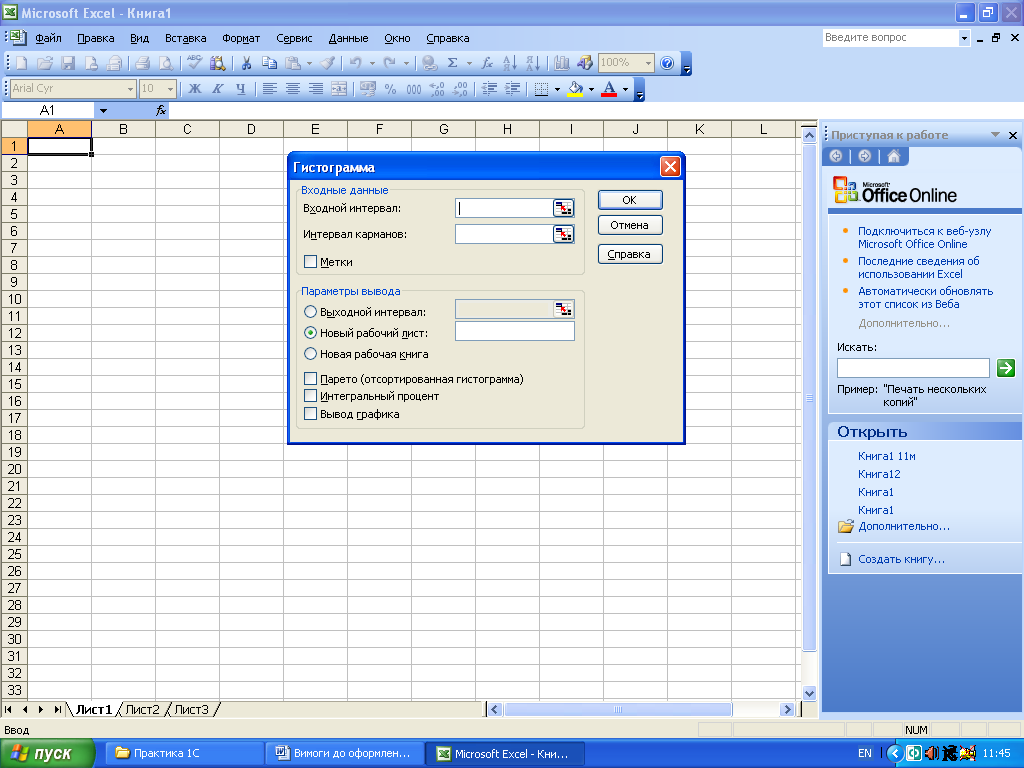Click the task pane Home icon
1024x768 pixels.
(893, 156)
